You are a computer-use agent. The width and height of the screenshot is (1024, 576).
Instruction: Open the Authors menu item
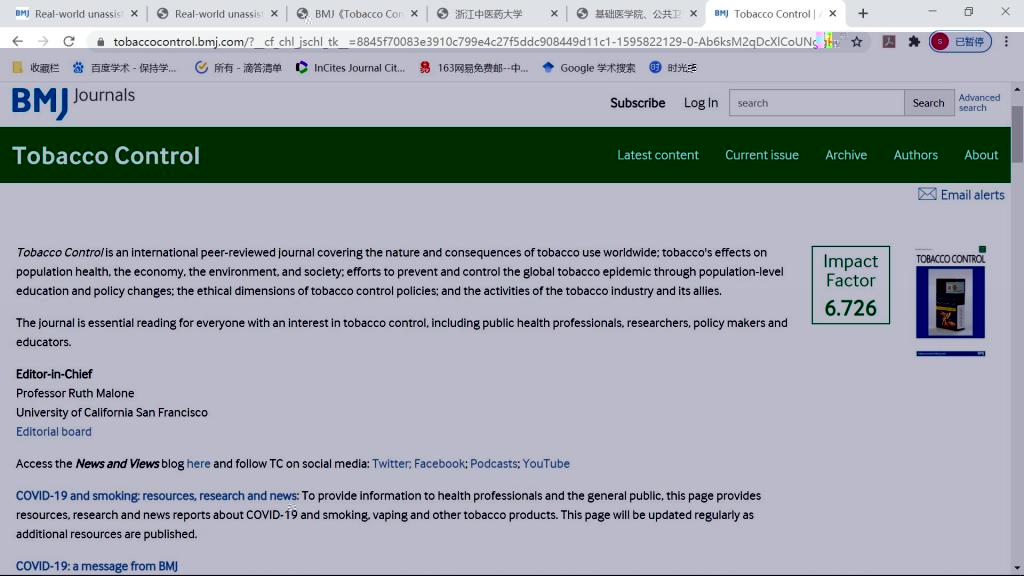point(916,155)
